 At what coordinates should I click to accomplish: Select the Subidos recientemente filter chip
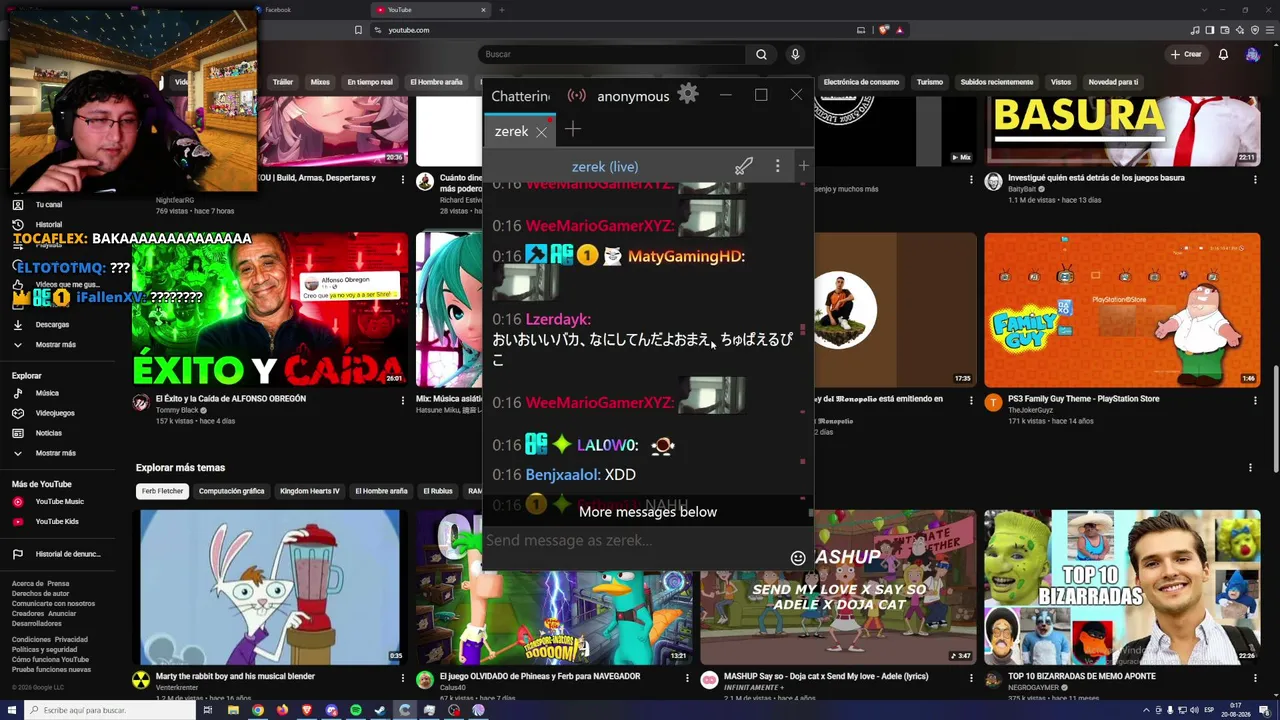click(997, 82)
